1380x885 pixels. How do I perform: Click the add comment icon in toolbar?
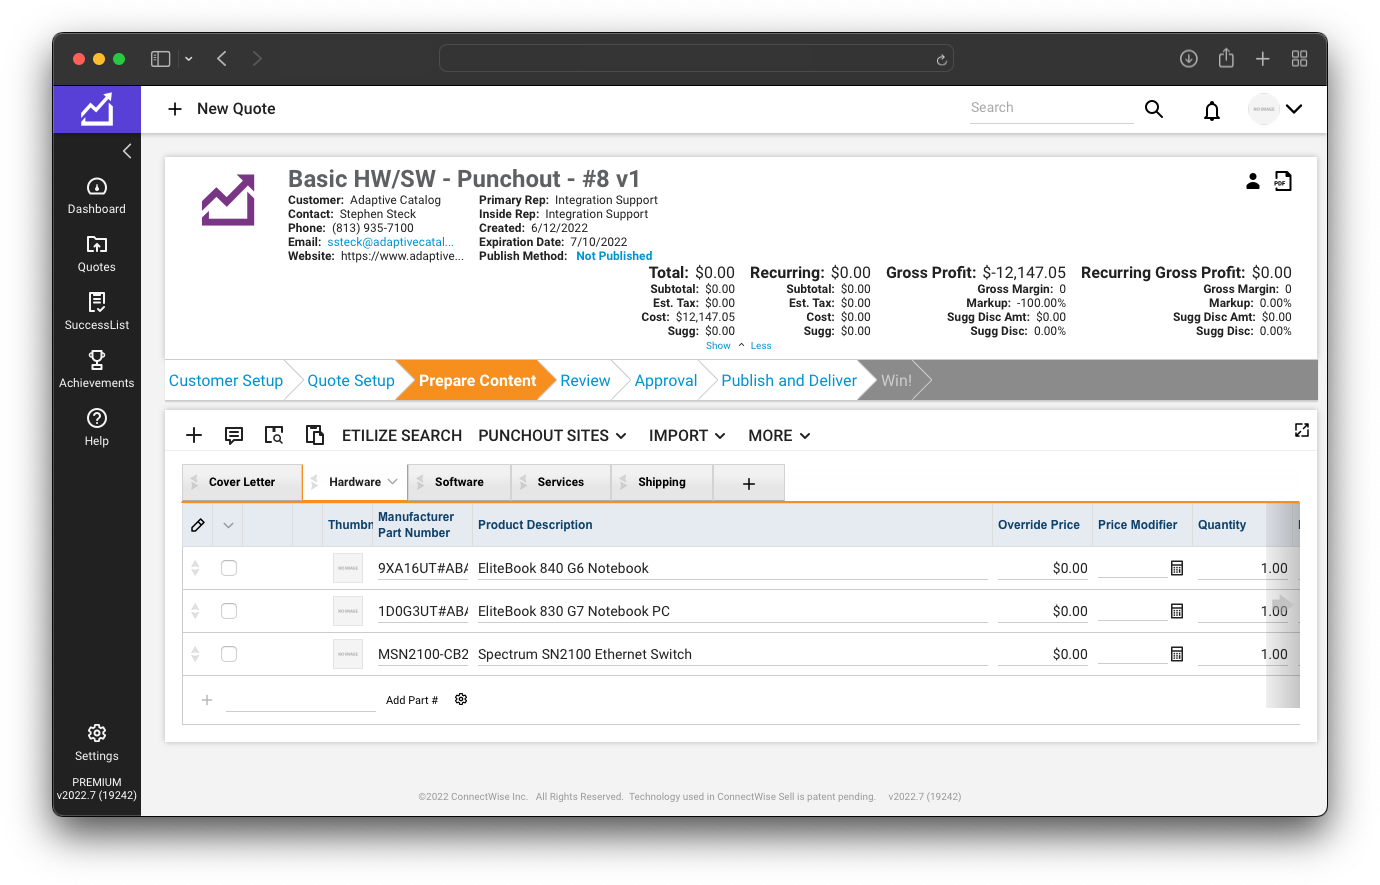point(234,435)
